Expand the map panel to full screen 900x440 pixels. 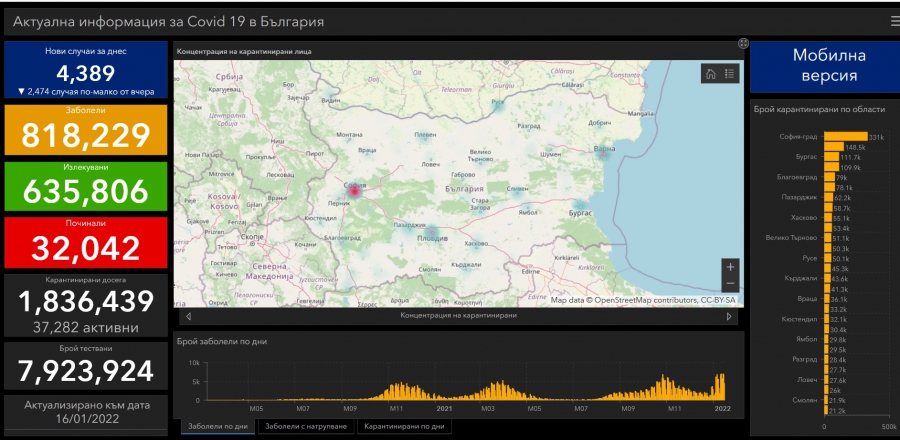coord(743,44)
